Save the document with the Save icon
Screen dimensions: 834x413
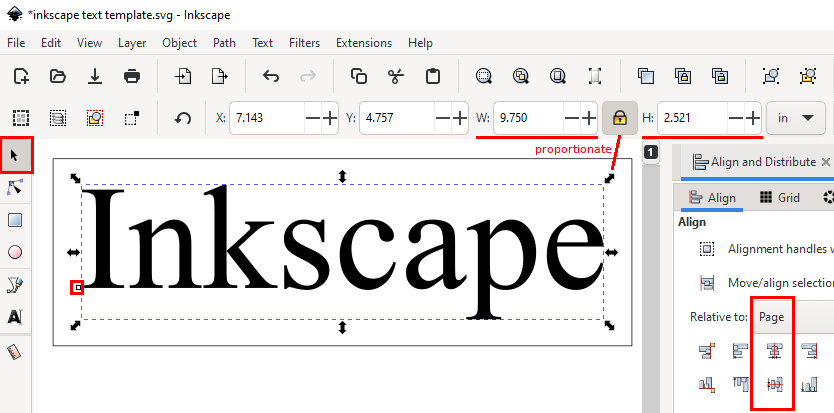(x=95, y=76)
